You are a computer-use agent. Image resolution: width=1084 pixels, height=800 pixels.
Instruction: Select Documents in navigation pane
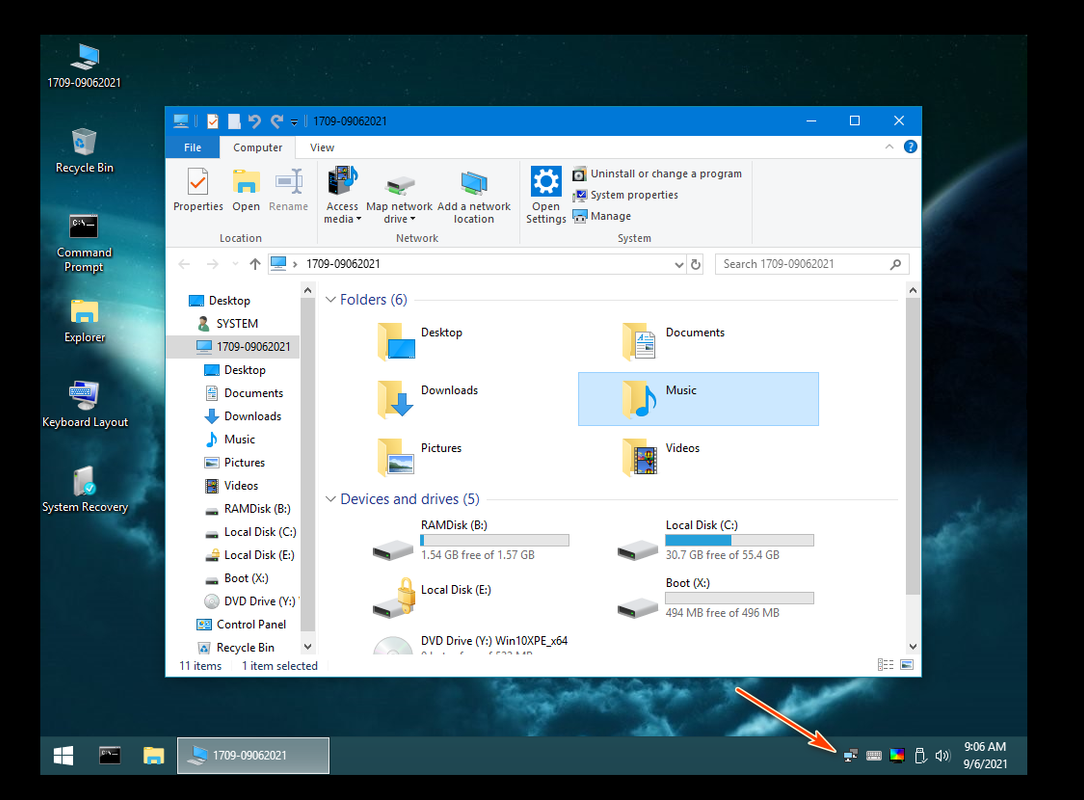coord(244,393)
